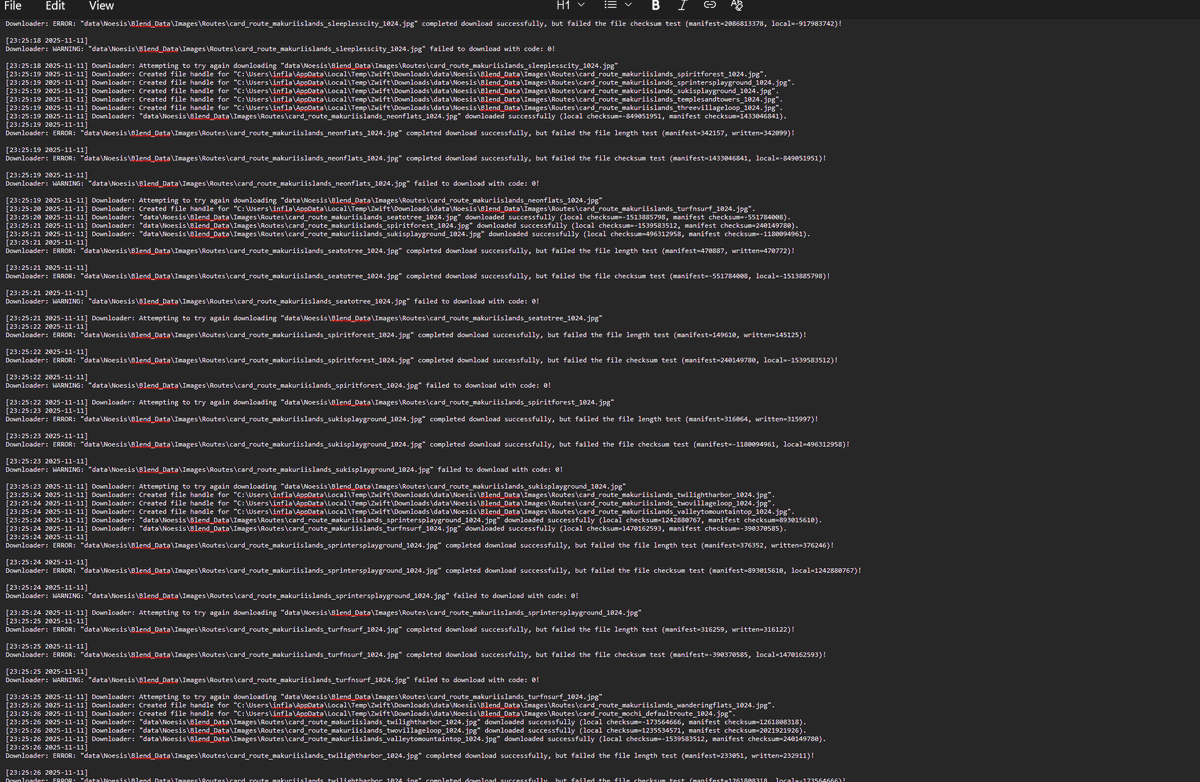Click the turfnsurf 'downloaded successfully' line
Image resolution: width=1200 pixels, height=782 pixels.
(396, 528)
